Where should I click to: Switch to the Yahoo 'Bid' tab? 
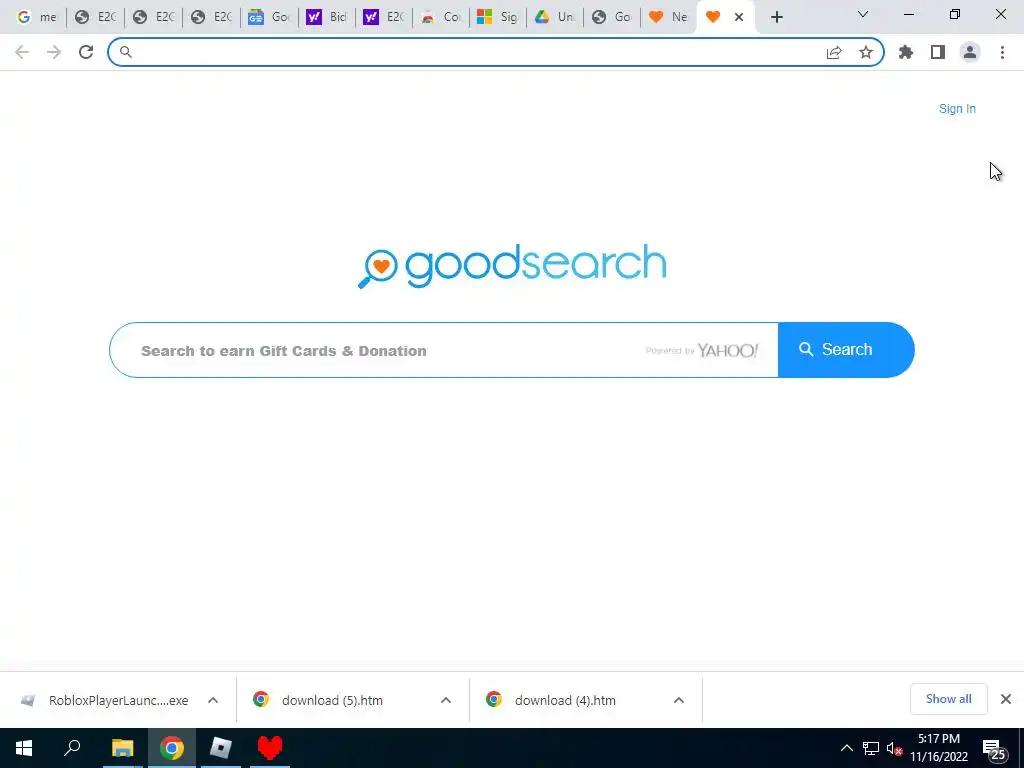click(x=327, y=17)
